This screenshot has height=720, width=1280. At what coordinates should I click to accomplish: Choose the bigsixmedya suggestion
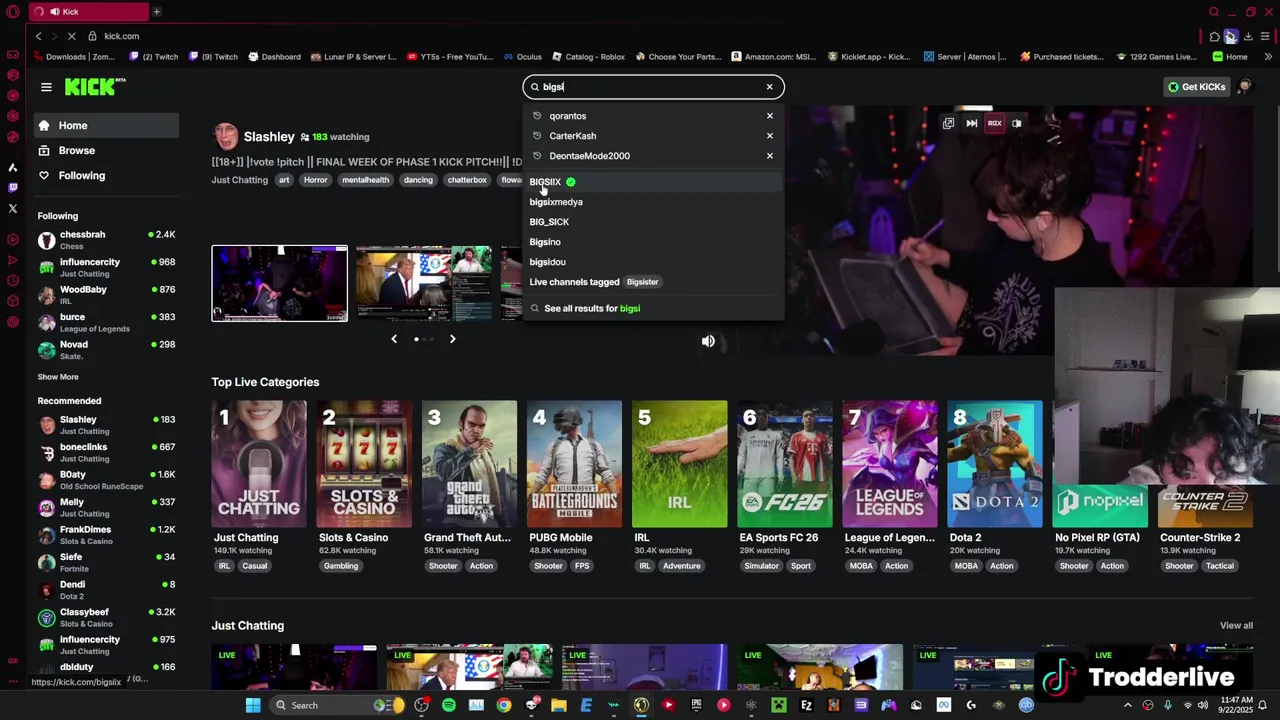tap(556, 202)
